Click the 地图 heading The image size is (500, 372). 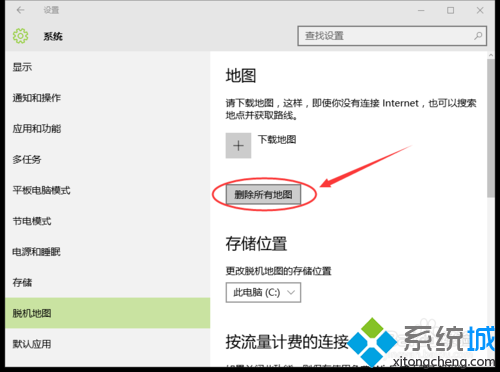coord(241,75)
